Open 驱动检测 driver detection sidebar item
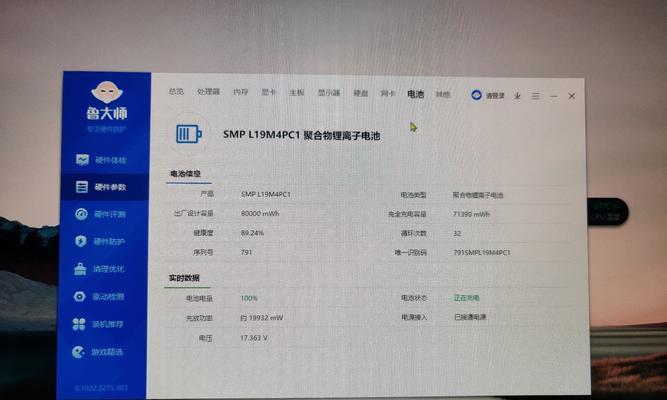 click(x=99, y=297)
